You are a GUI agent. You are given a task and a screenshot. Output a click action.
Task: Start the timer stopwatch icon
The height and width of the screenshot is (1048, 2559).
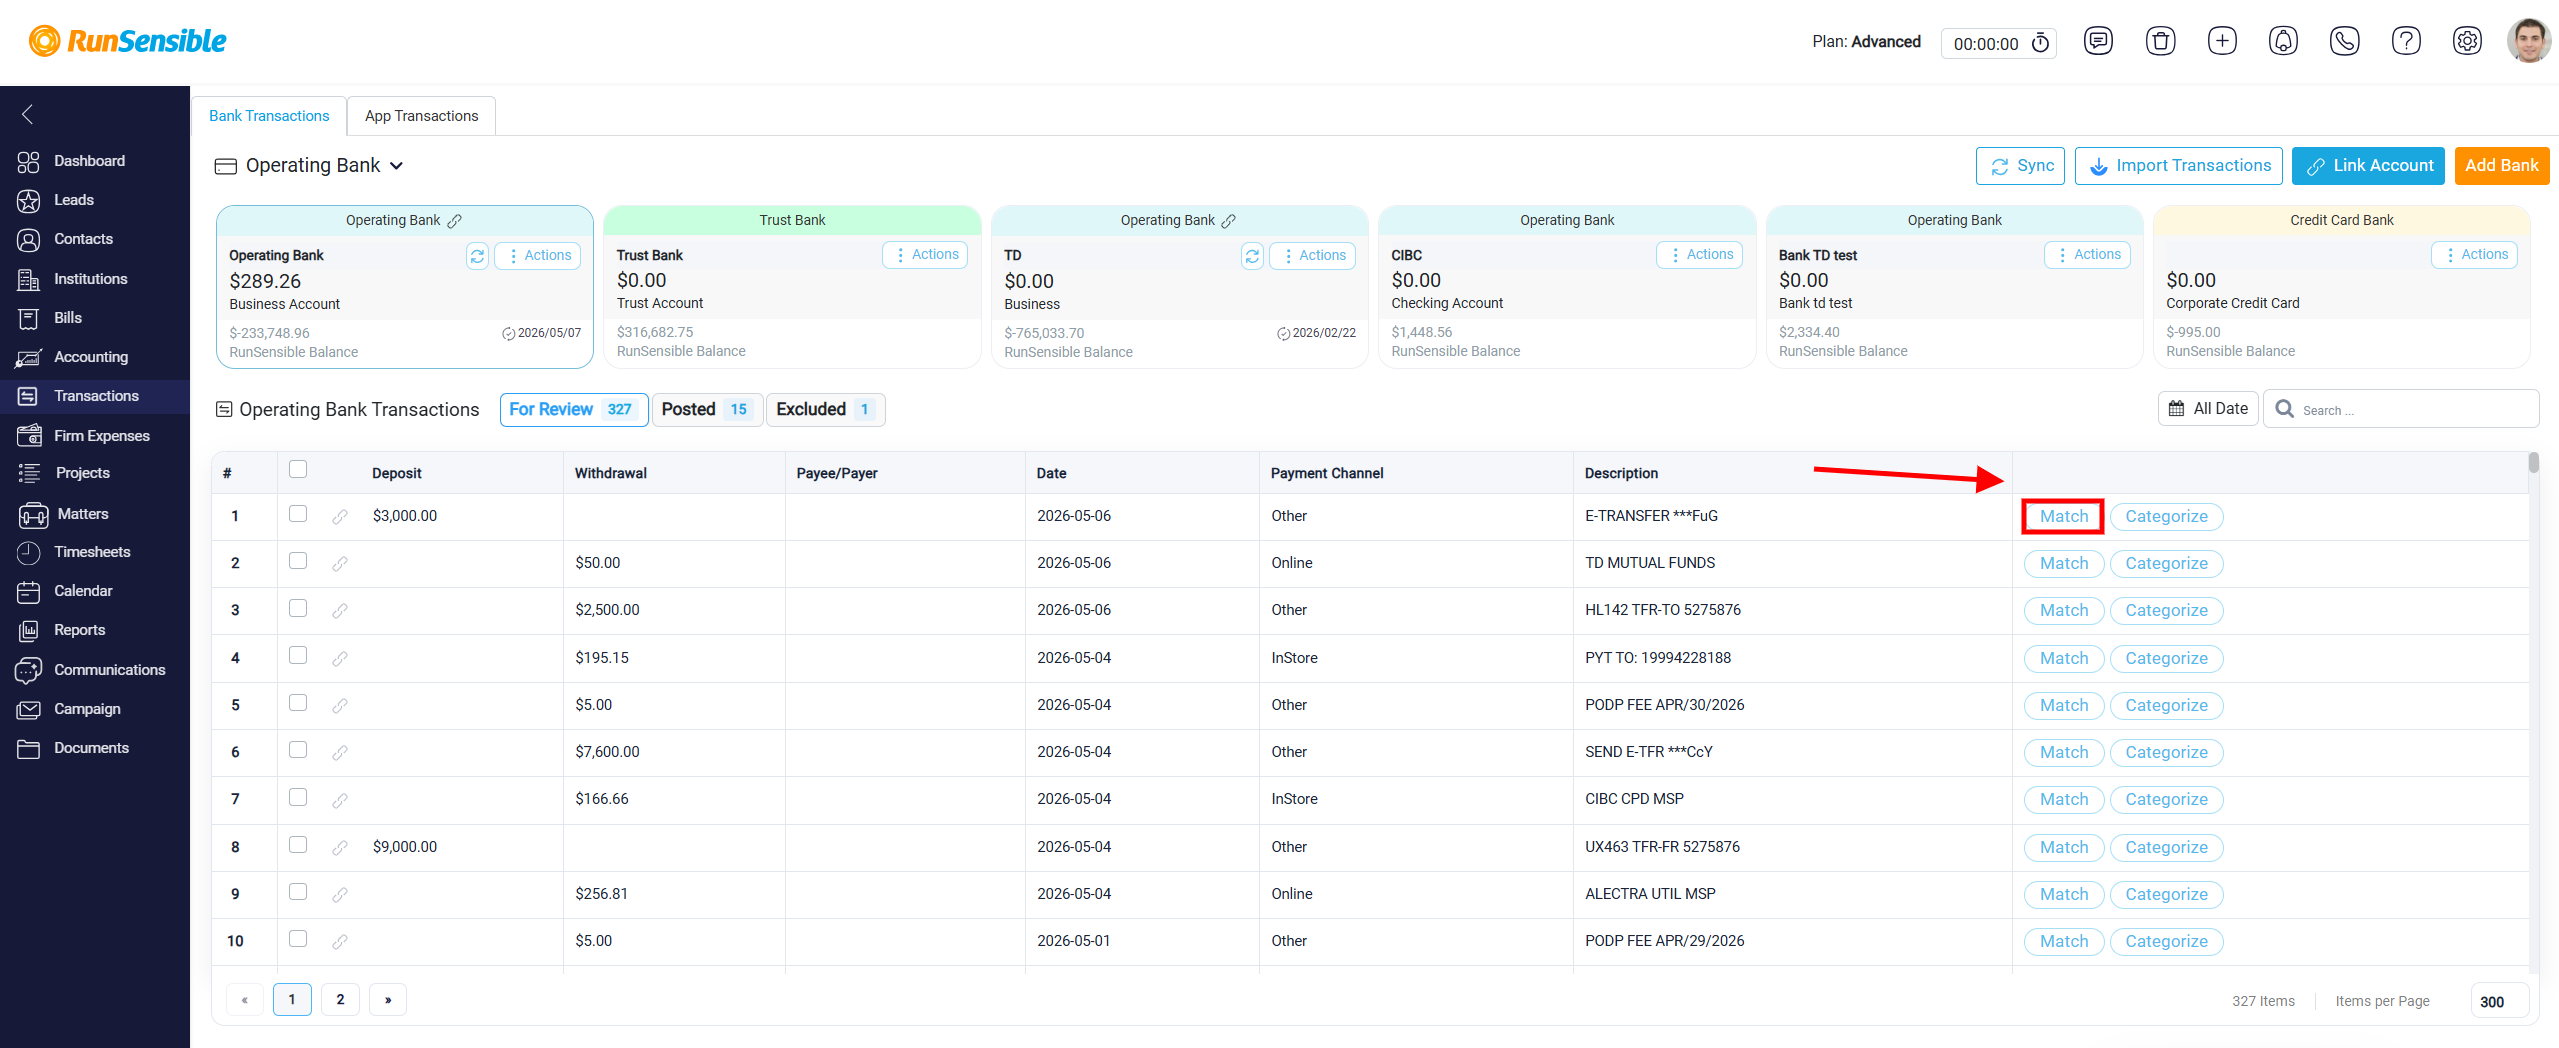point(2040,43)
